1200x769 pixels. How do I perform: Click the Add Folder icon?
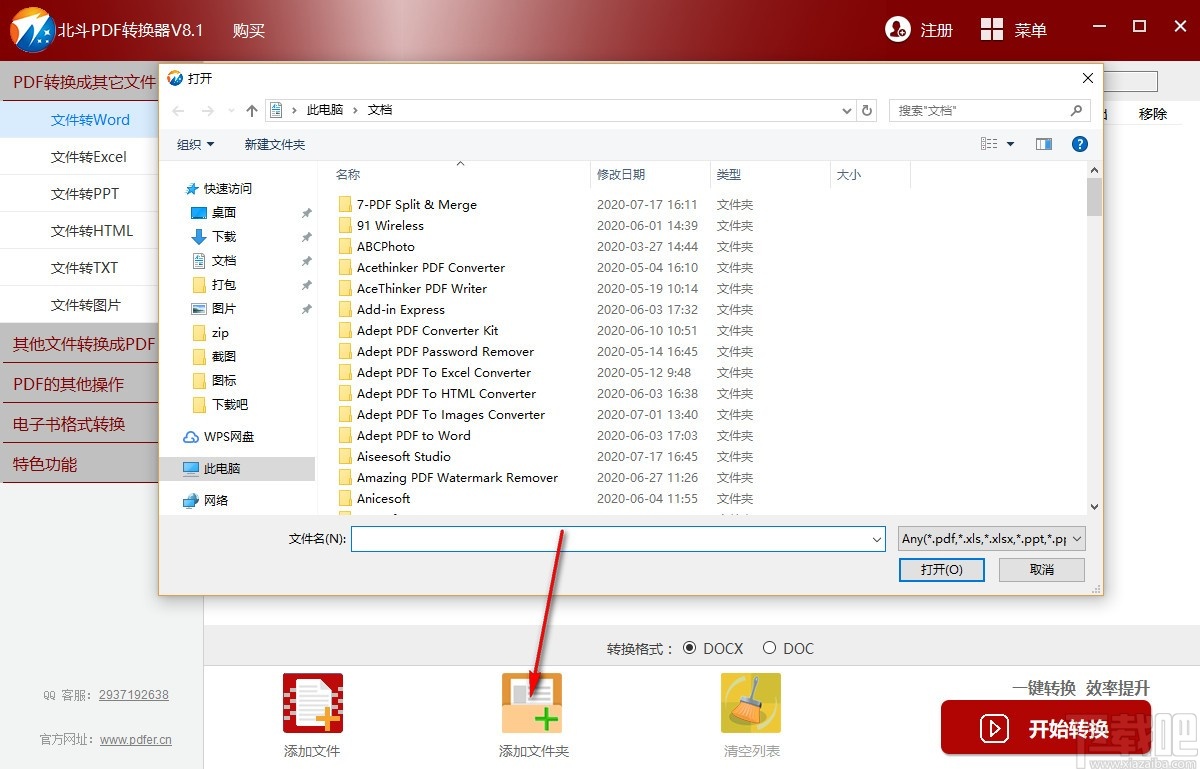point(532,703)
